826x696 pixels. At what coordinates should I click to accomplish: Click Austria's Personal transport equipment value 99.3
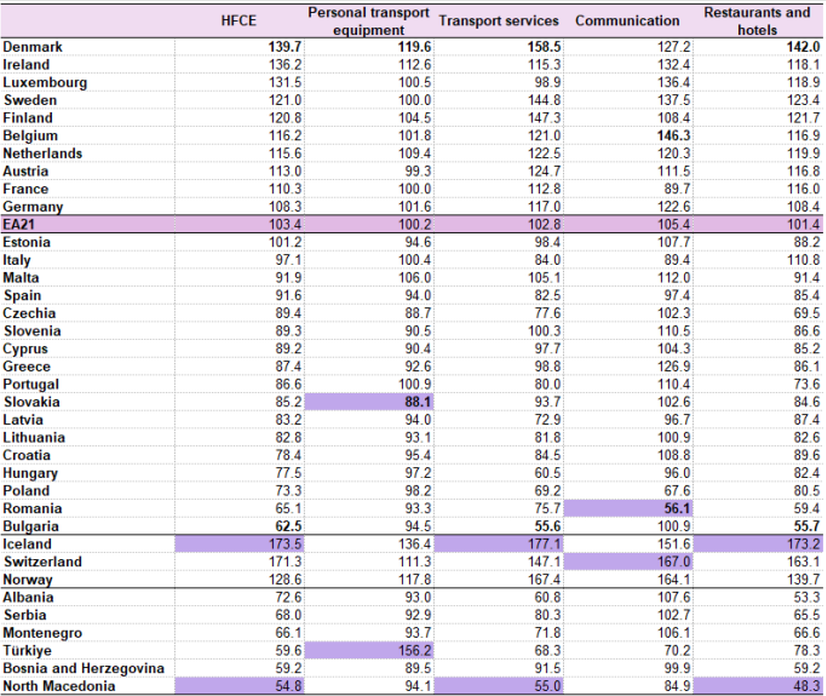(x=418, y=171)
